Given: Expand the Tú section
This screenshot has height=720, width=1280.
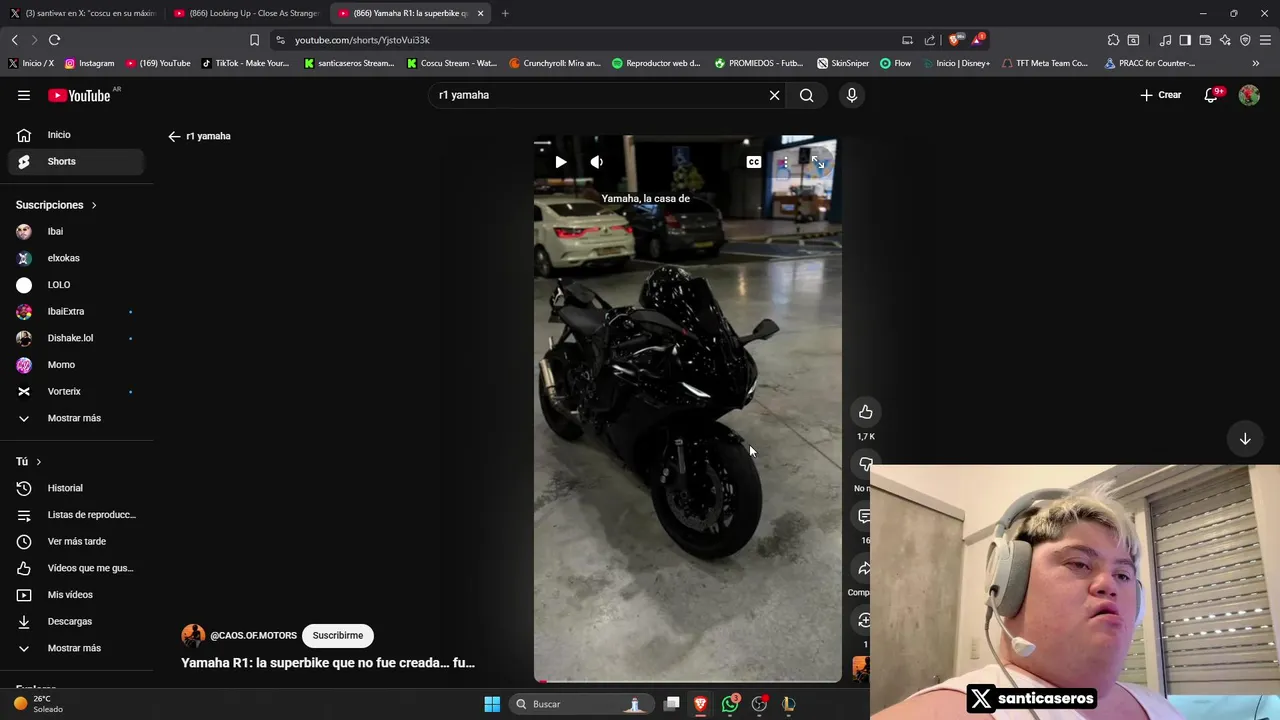Looking at the screenshot, I should [29, 461].
